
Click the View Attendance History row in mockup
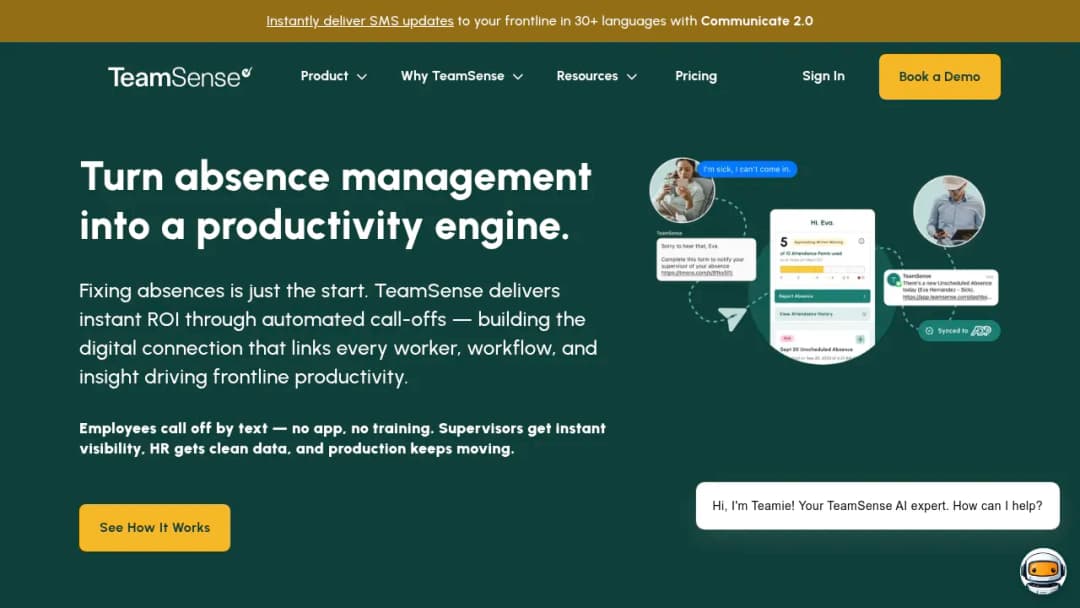(822, 314)
